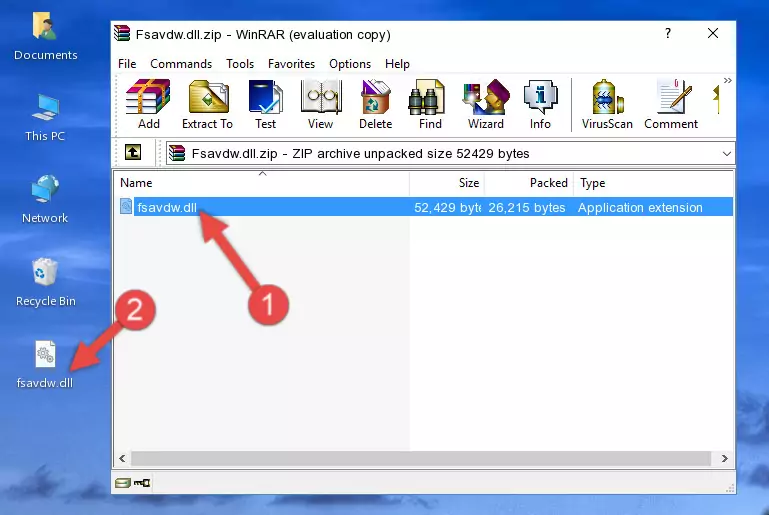This screenshot has height=515, width=769.
Task: Click the Add toolbar icon
Action: 148,104
